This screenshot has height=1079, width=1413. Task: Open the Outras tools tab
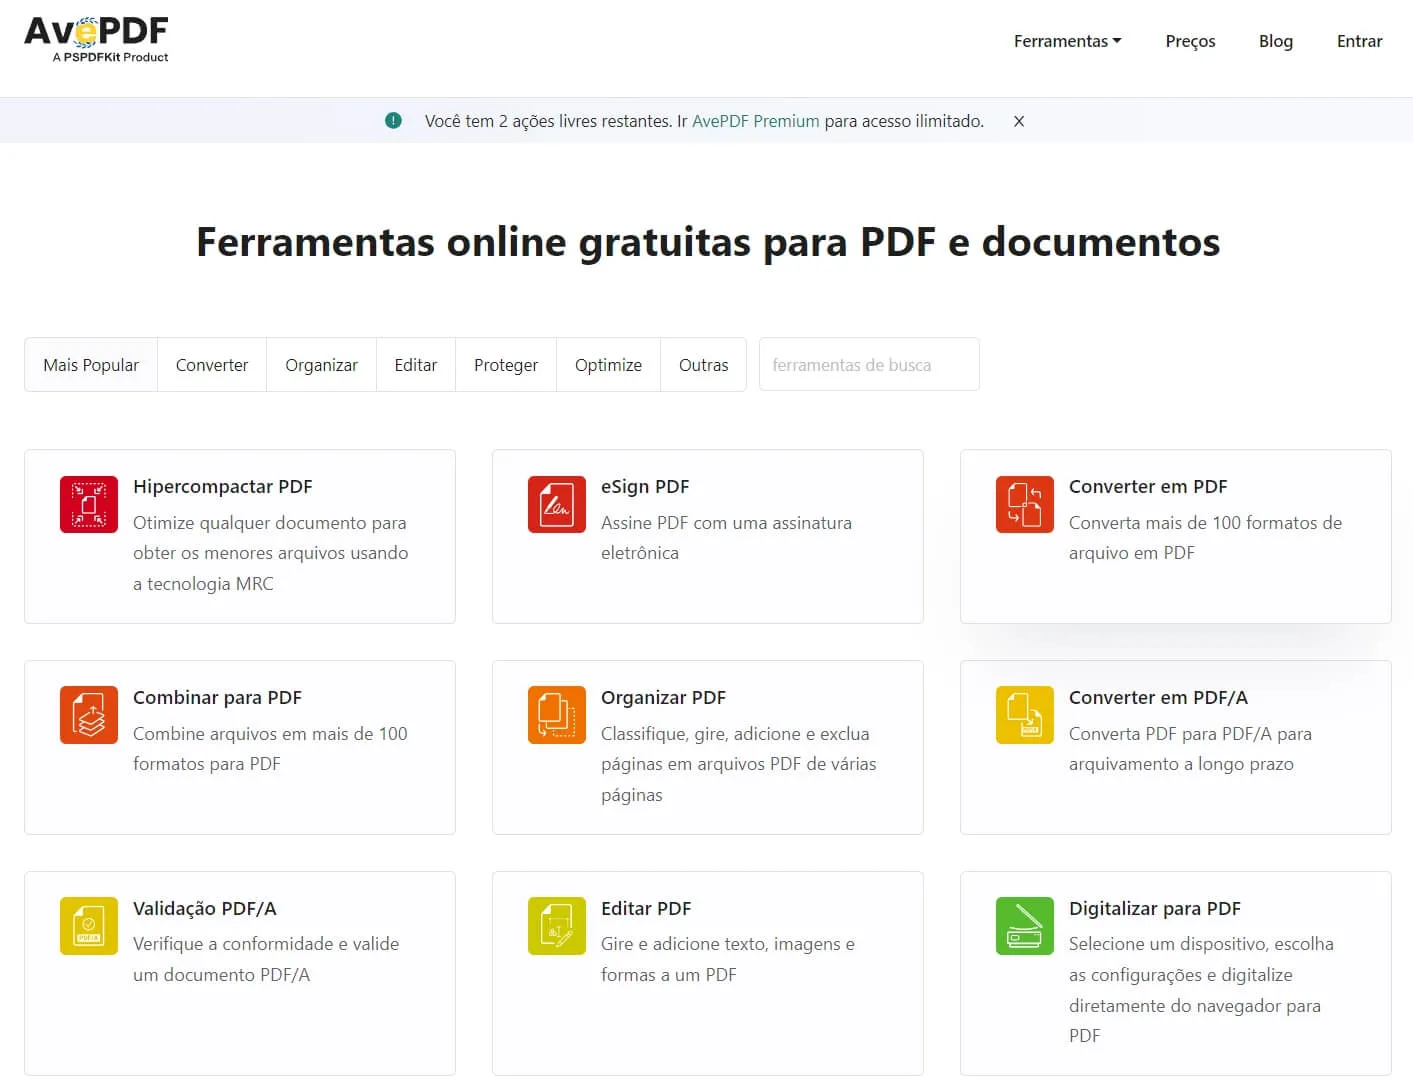point(703,364)
